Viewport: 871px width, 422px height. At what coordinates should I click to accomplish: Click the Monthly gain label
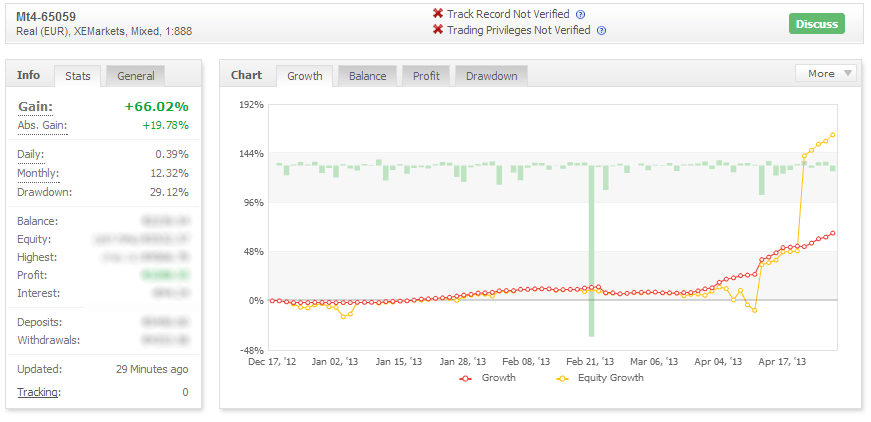pyautogui.click(x=39, y=173)
